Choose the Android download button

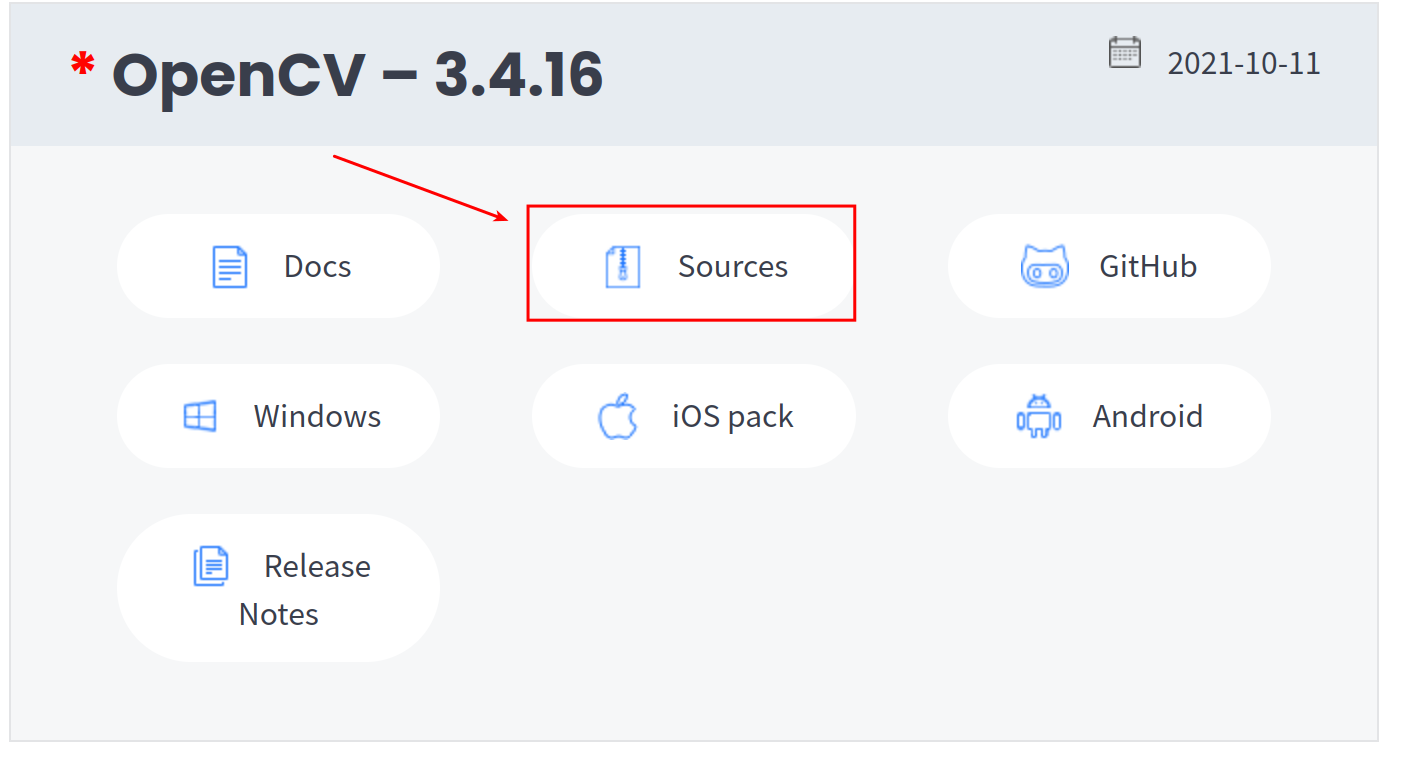pos(1109,416)
